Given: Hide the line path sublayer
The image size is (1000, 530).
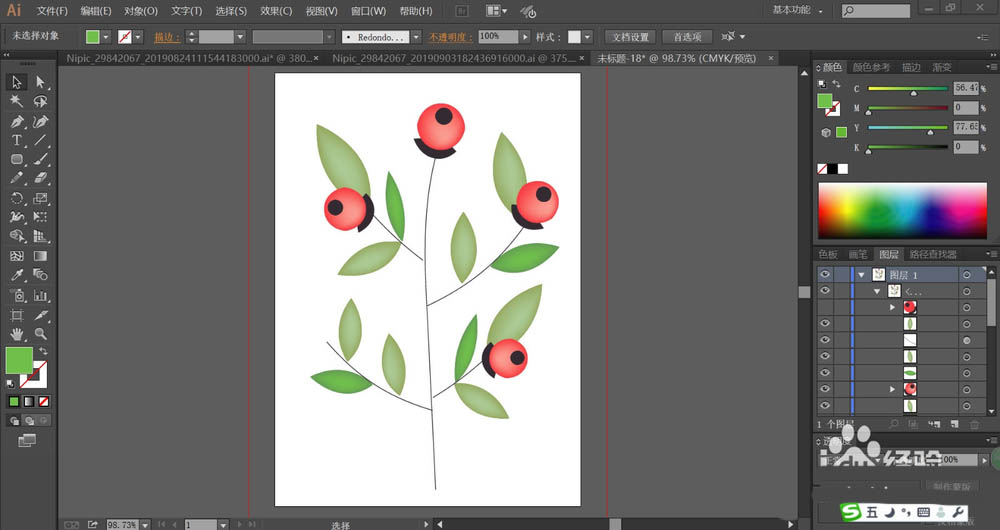Looking at the screenshot, I should click(825, 340).
